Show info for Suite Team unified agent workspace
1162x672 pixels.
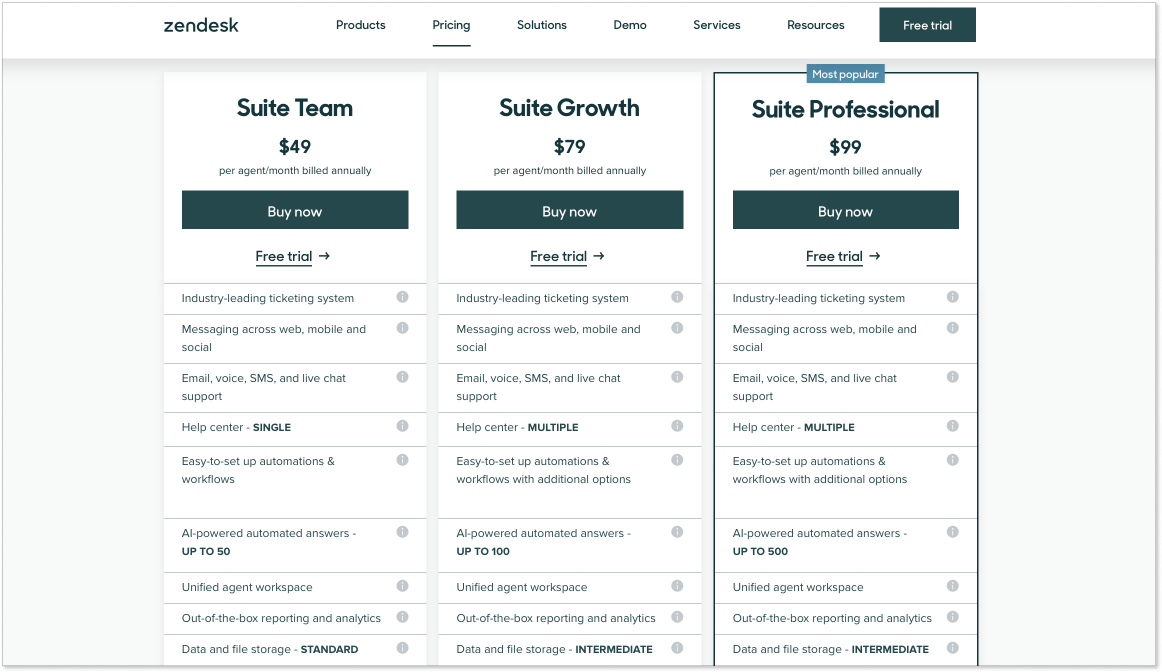point(402,586)
